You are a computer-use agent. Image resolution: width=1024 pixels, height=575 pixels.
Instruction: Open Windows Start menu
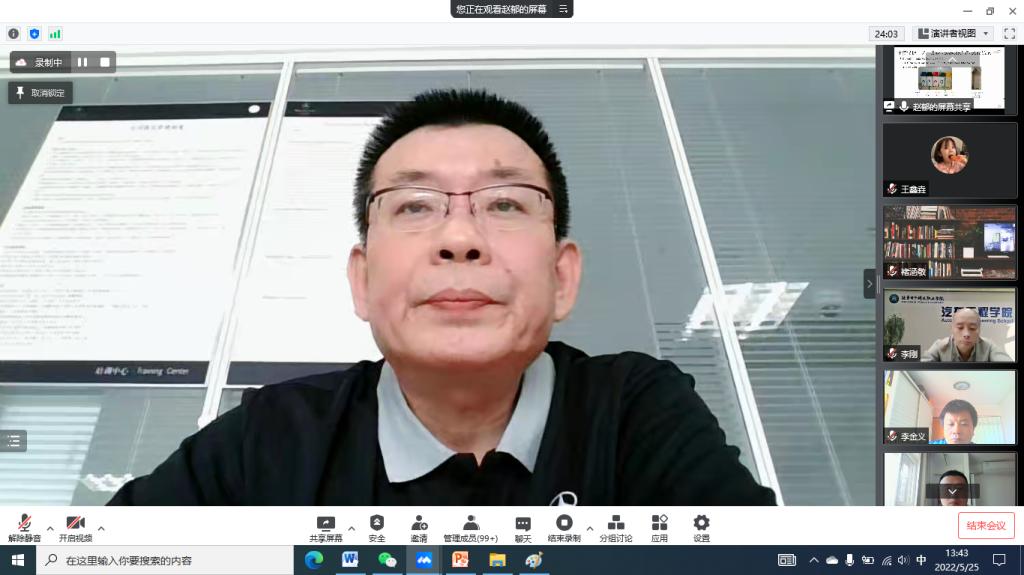[18, 560]
